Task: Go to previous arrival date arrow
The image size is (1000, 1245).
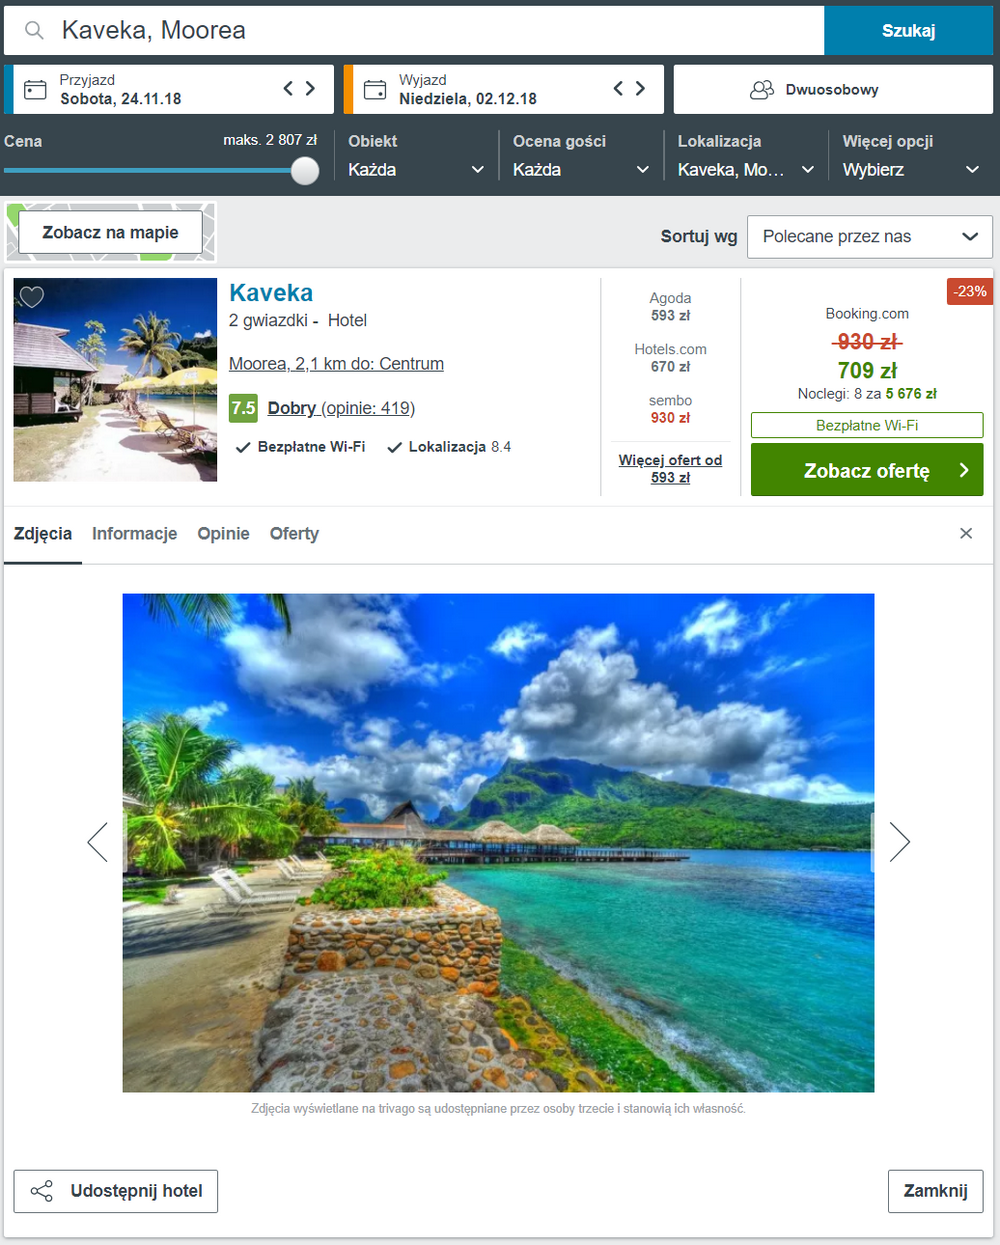Action: [288, 89]
